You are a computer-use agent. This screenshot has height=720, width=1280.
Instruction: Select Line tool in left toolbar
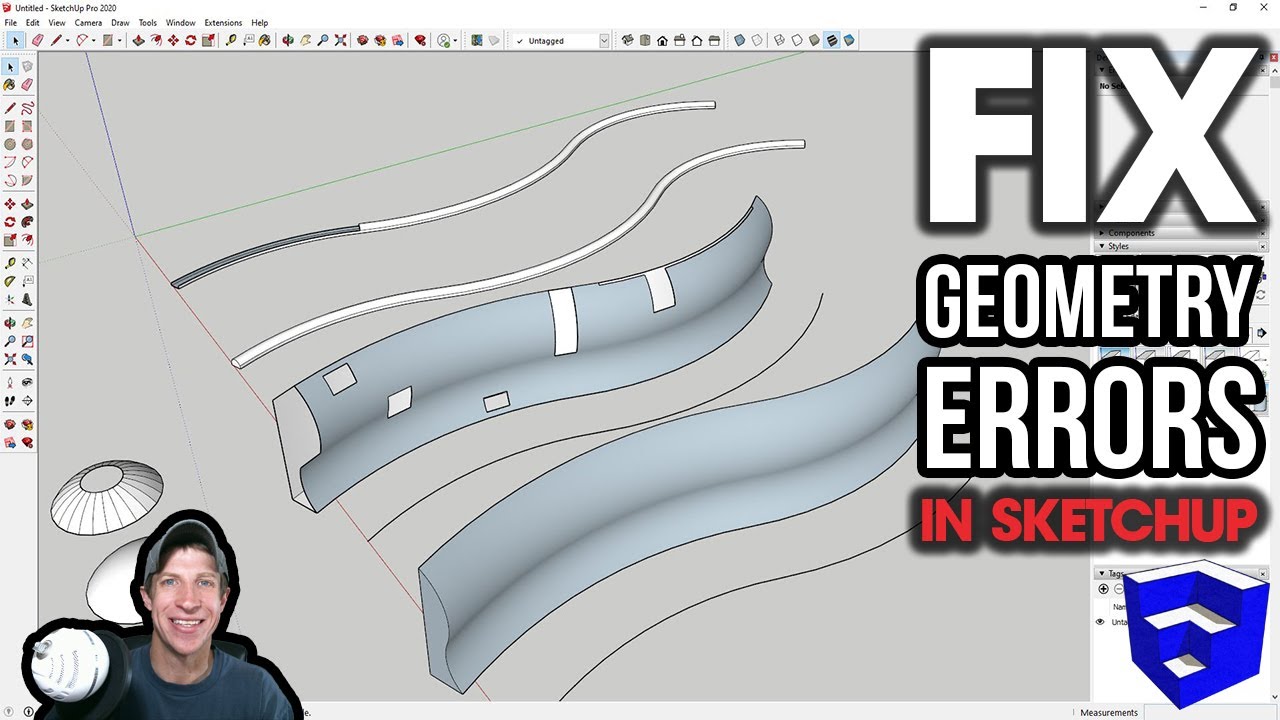pos(10,108)
